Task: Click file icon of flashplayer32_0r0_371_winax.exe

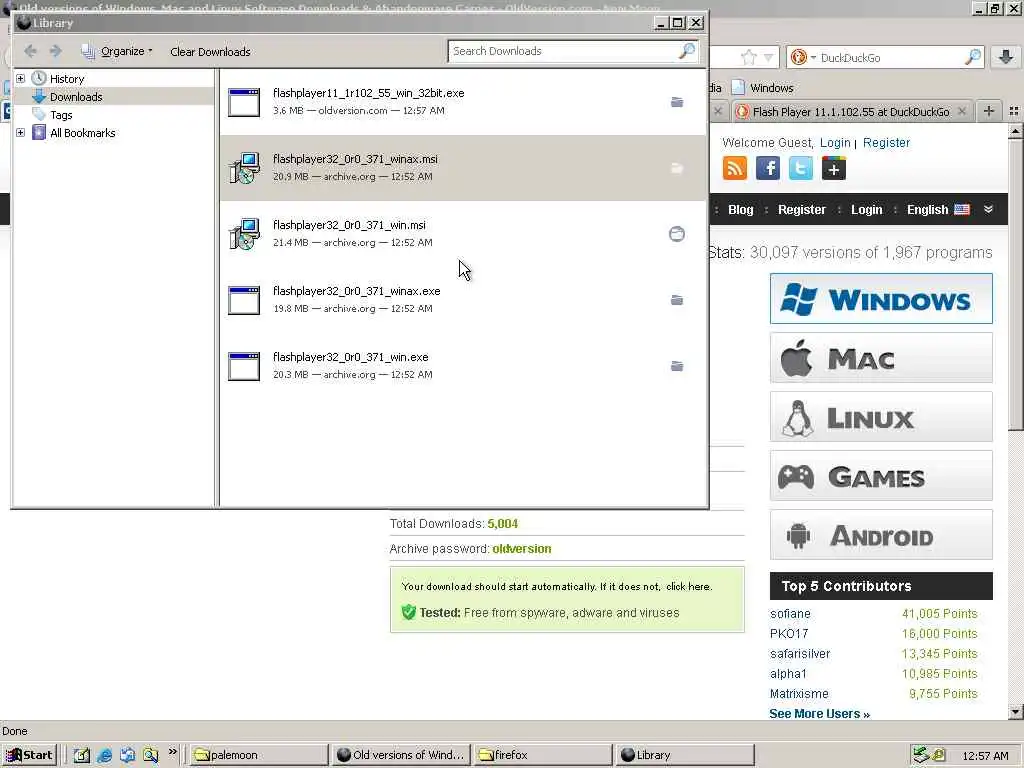Action: click(x=244, y=300)
